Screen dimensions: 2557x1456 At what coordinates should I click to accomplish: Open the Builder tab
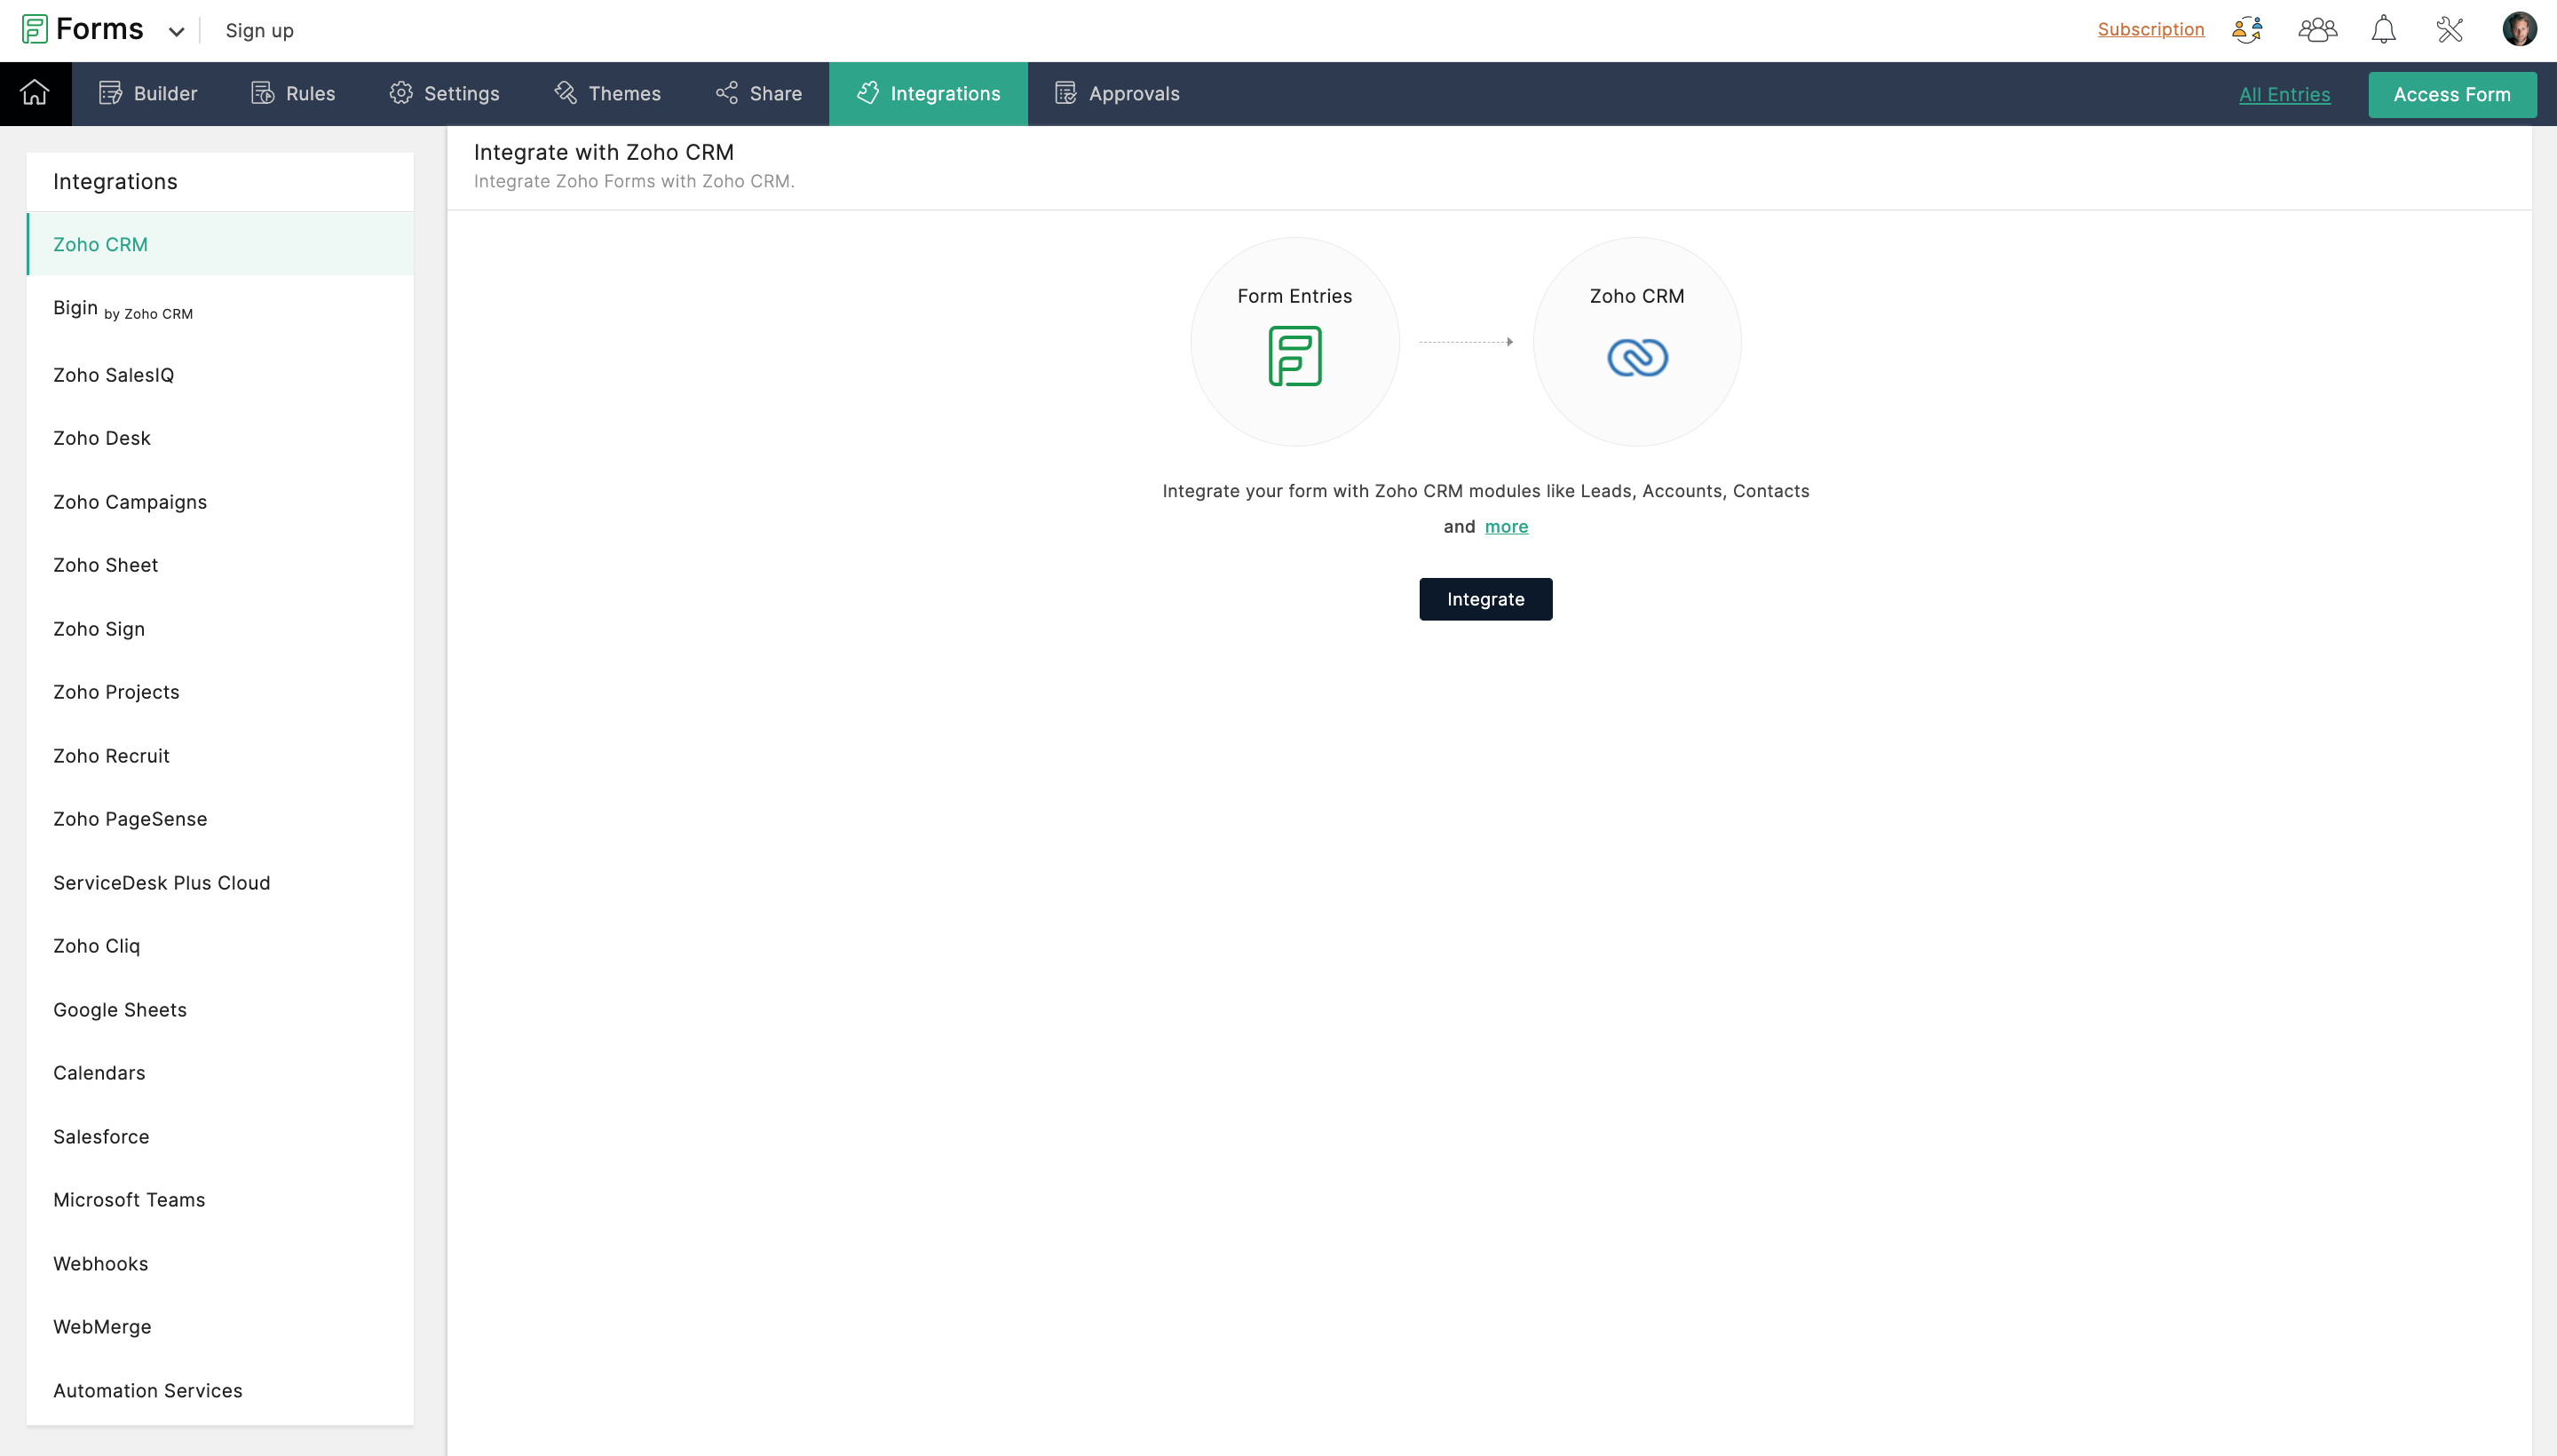click(x=148, y=93)
